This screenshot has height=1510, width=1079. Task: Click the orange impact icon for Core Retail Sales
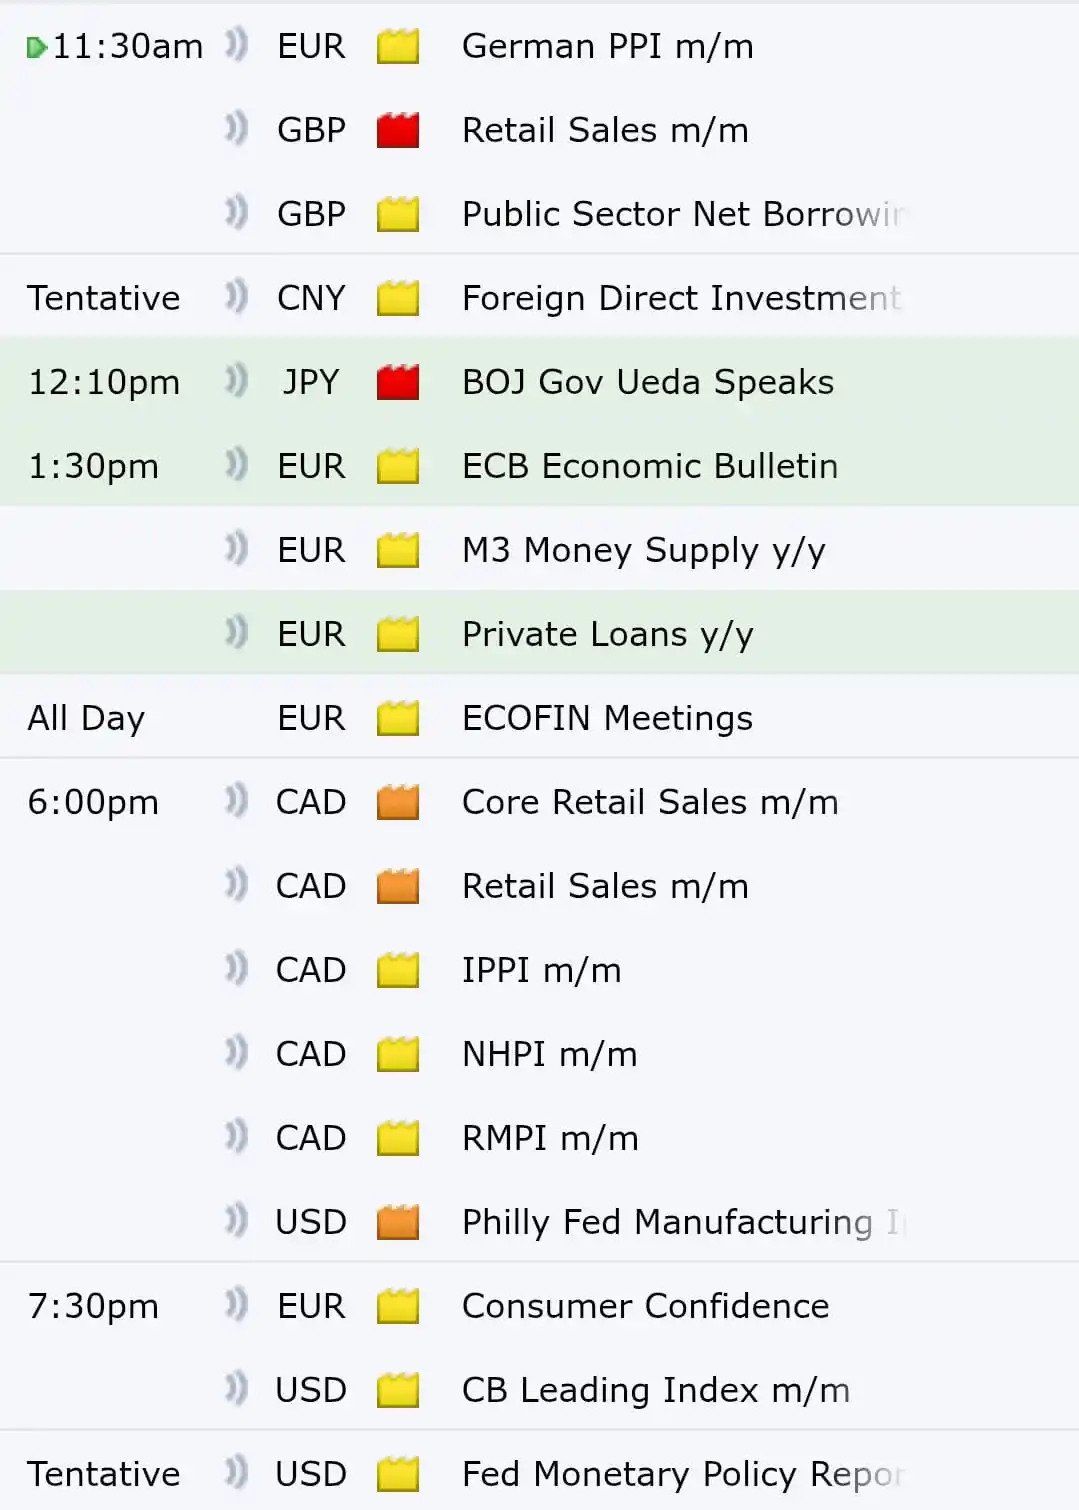[x=396, y=801]
